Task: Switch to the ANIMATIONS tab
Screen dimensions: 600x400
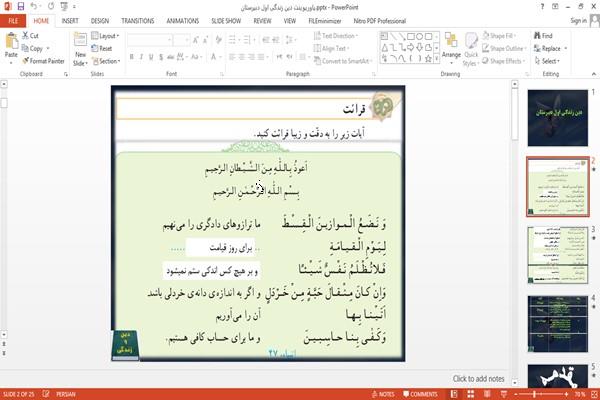Action: pos(183,21)
